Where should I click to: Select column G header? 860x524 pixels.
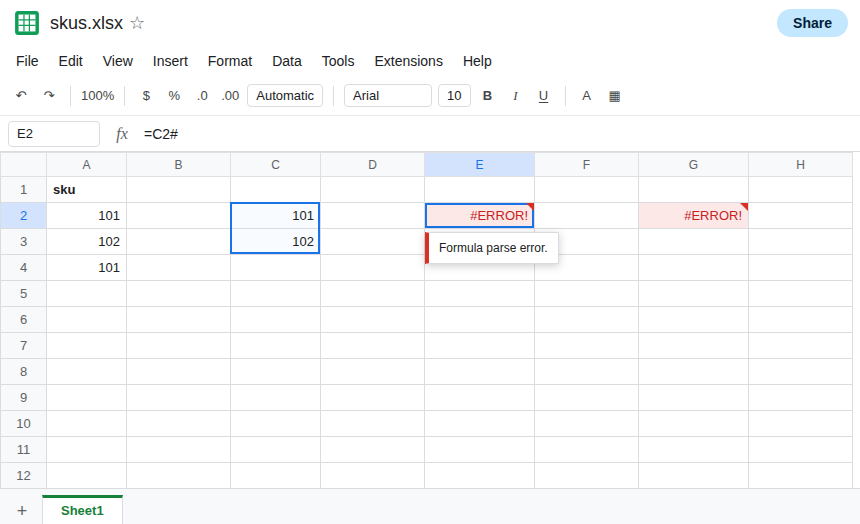coord(693,165)
